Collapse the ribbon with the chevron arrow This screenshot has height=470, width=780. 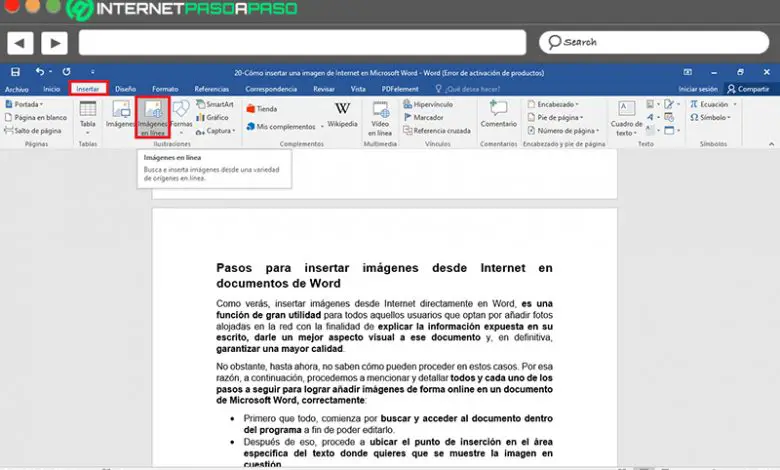(x=771, y=144)
